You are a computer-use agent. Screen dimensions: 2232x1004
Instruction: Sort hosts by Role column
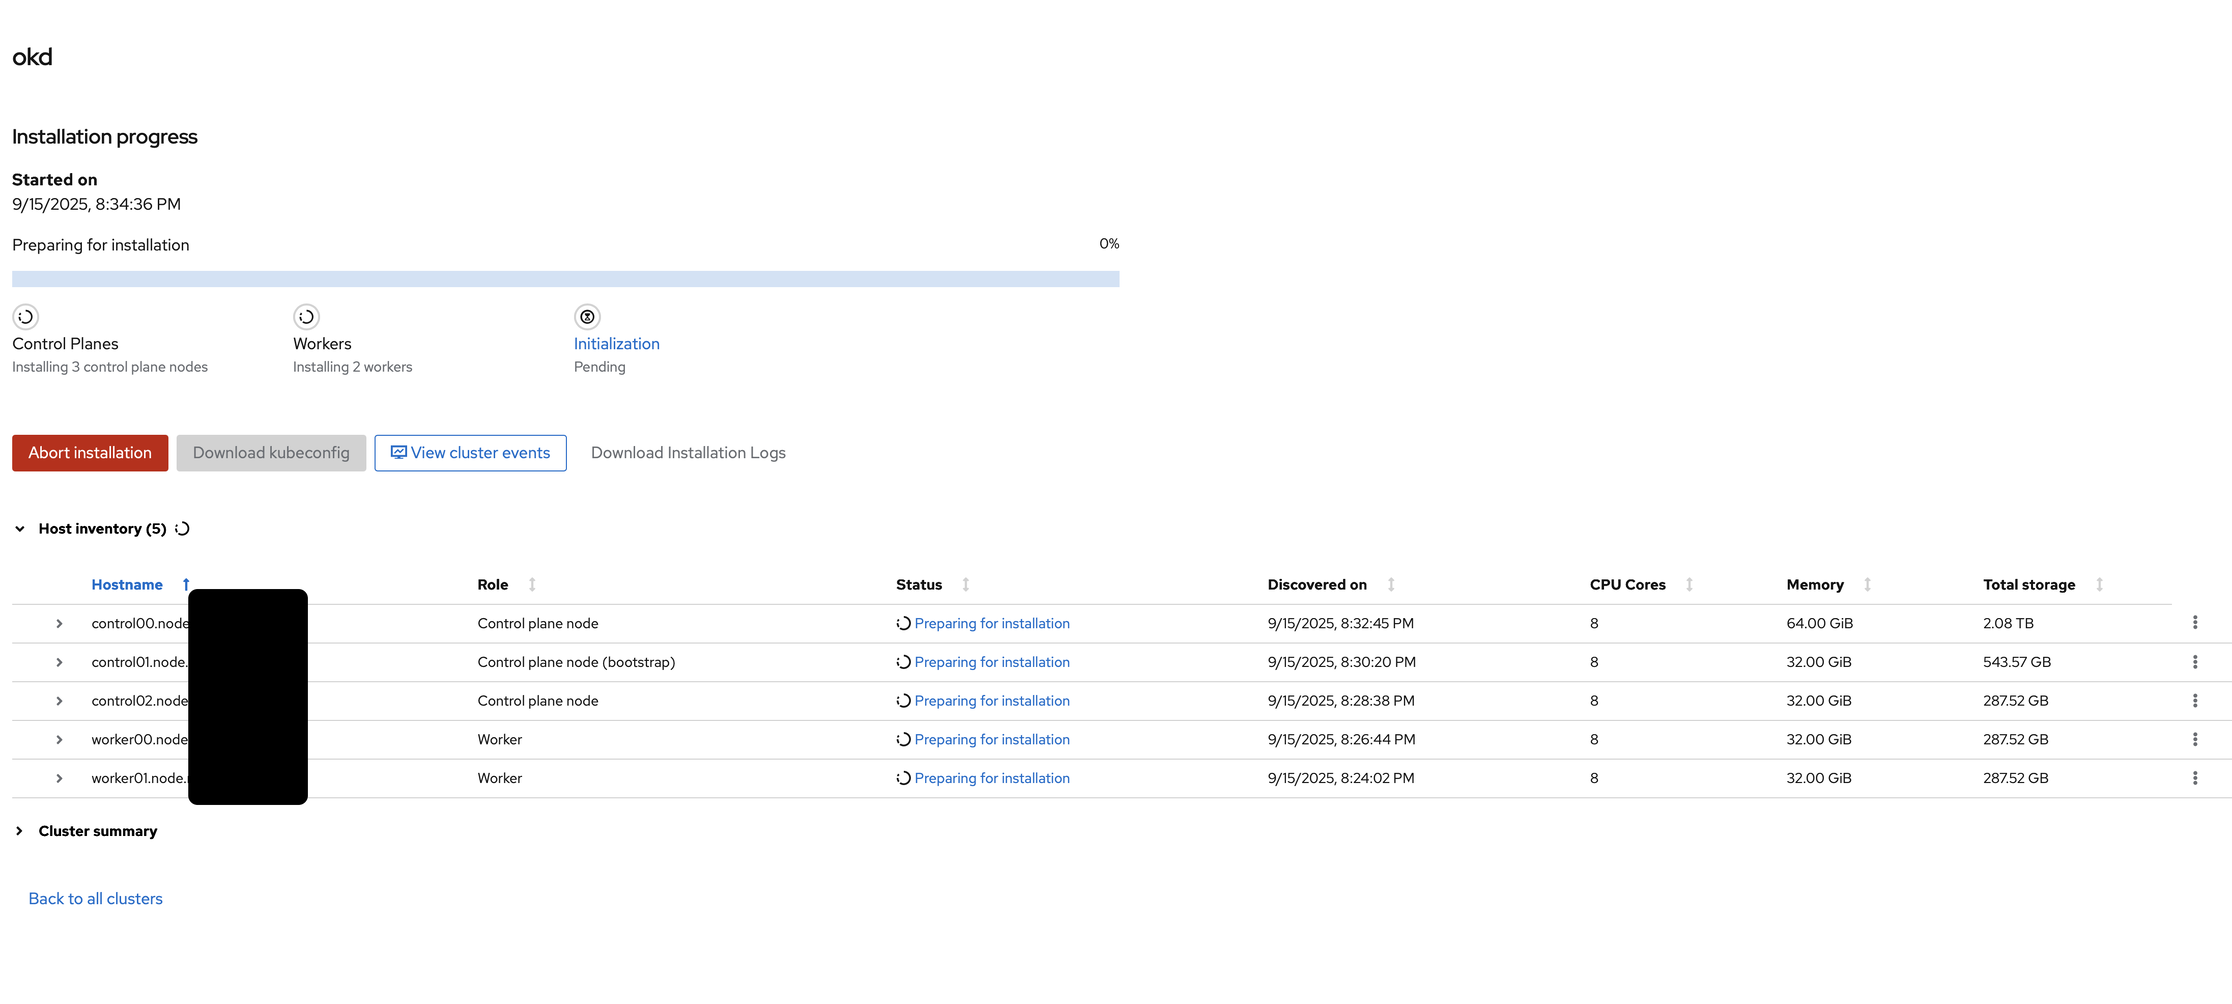coord(531,585)
